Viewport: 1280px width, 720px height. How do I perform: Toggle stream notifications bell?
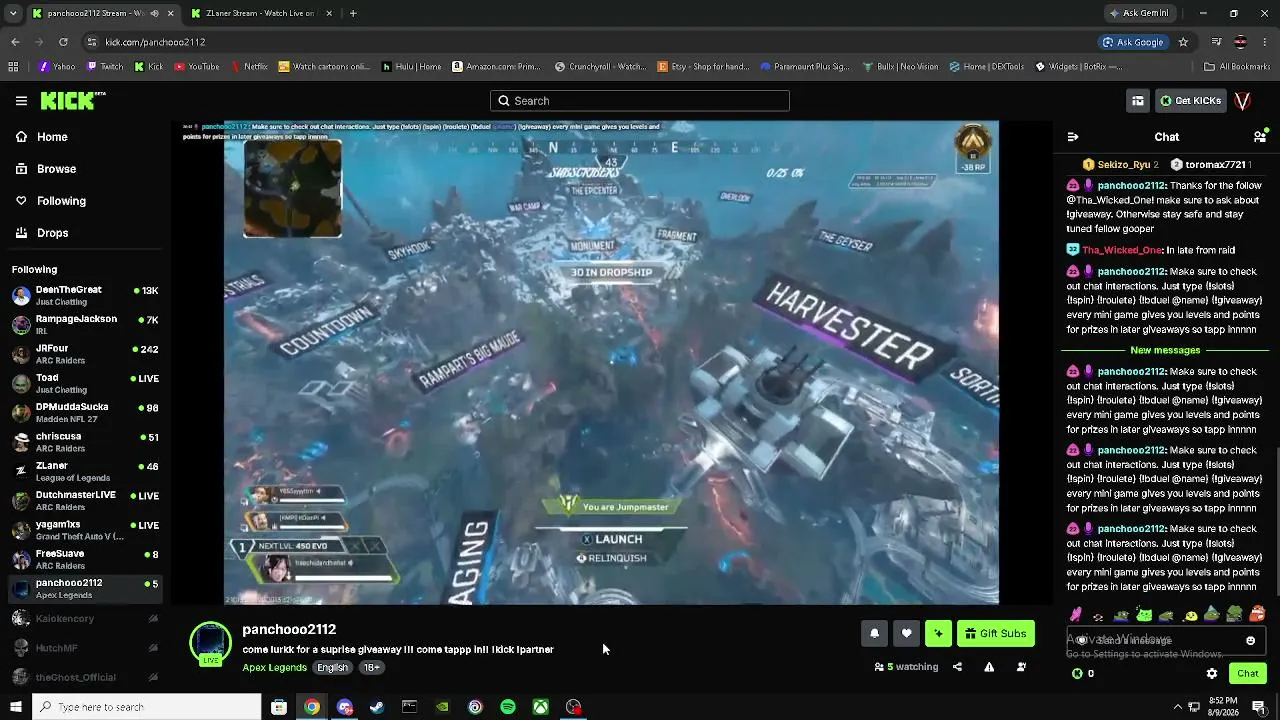coord(875,633)
